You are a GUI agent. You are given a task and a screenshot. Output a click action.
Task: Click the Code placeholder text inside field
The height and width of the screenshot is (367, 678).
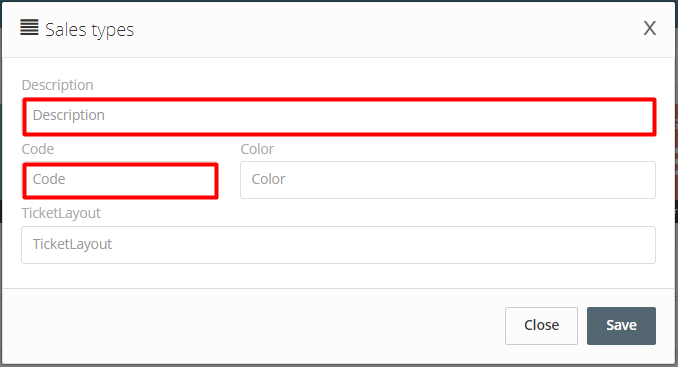49,179
